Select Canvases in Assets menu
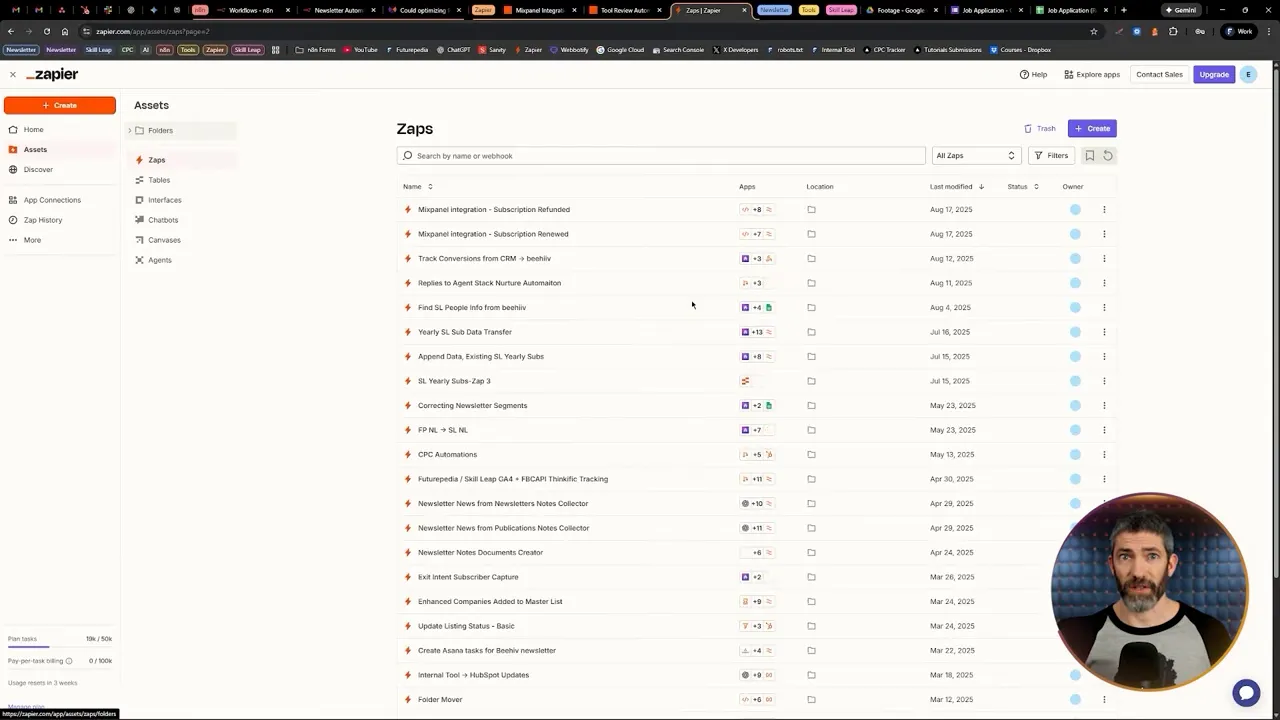Screen dimensions: 1280x720 pos(164,240)
